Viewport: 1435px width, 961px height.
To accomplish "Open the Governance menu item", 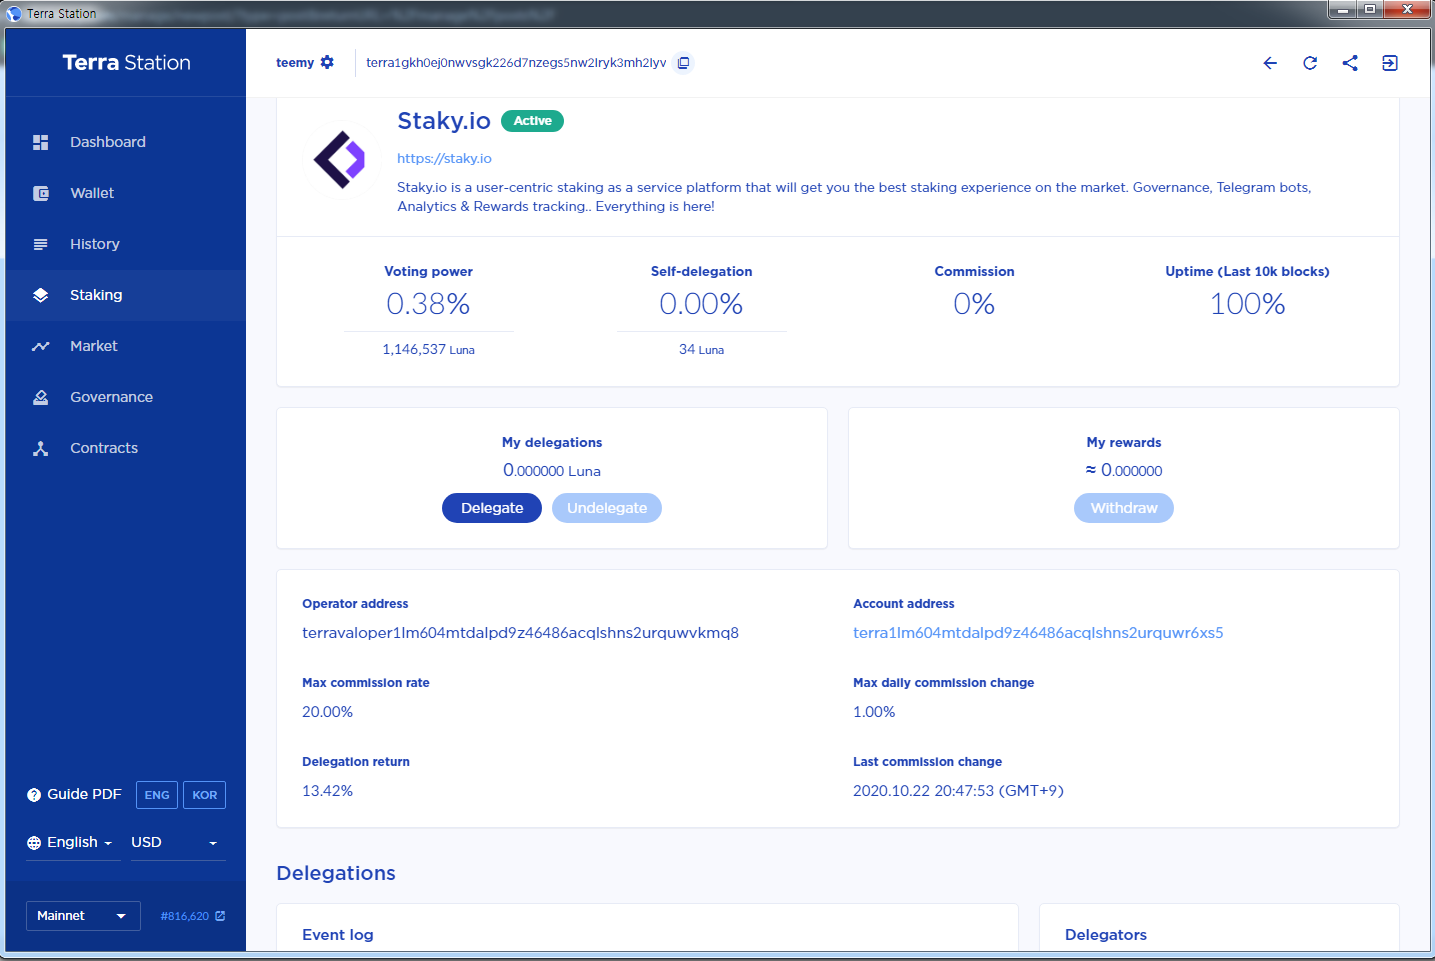I will [125, 397].
